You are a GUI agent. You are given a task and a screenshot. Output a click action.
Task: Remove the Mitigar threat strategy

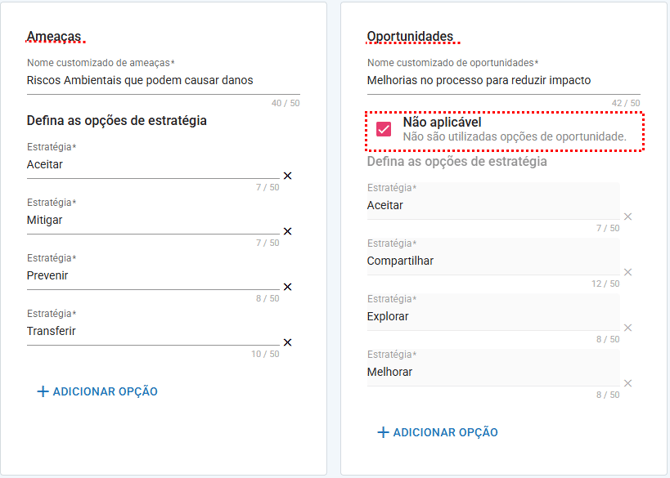coord(287,231)
